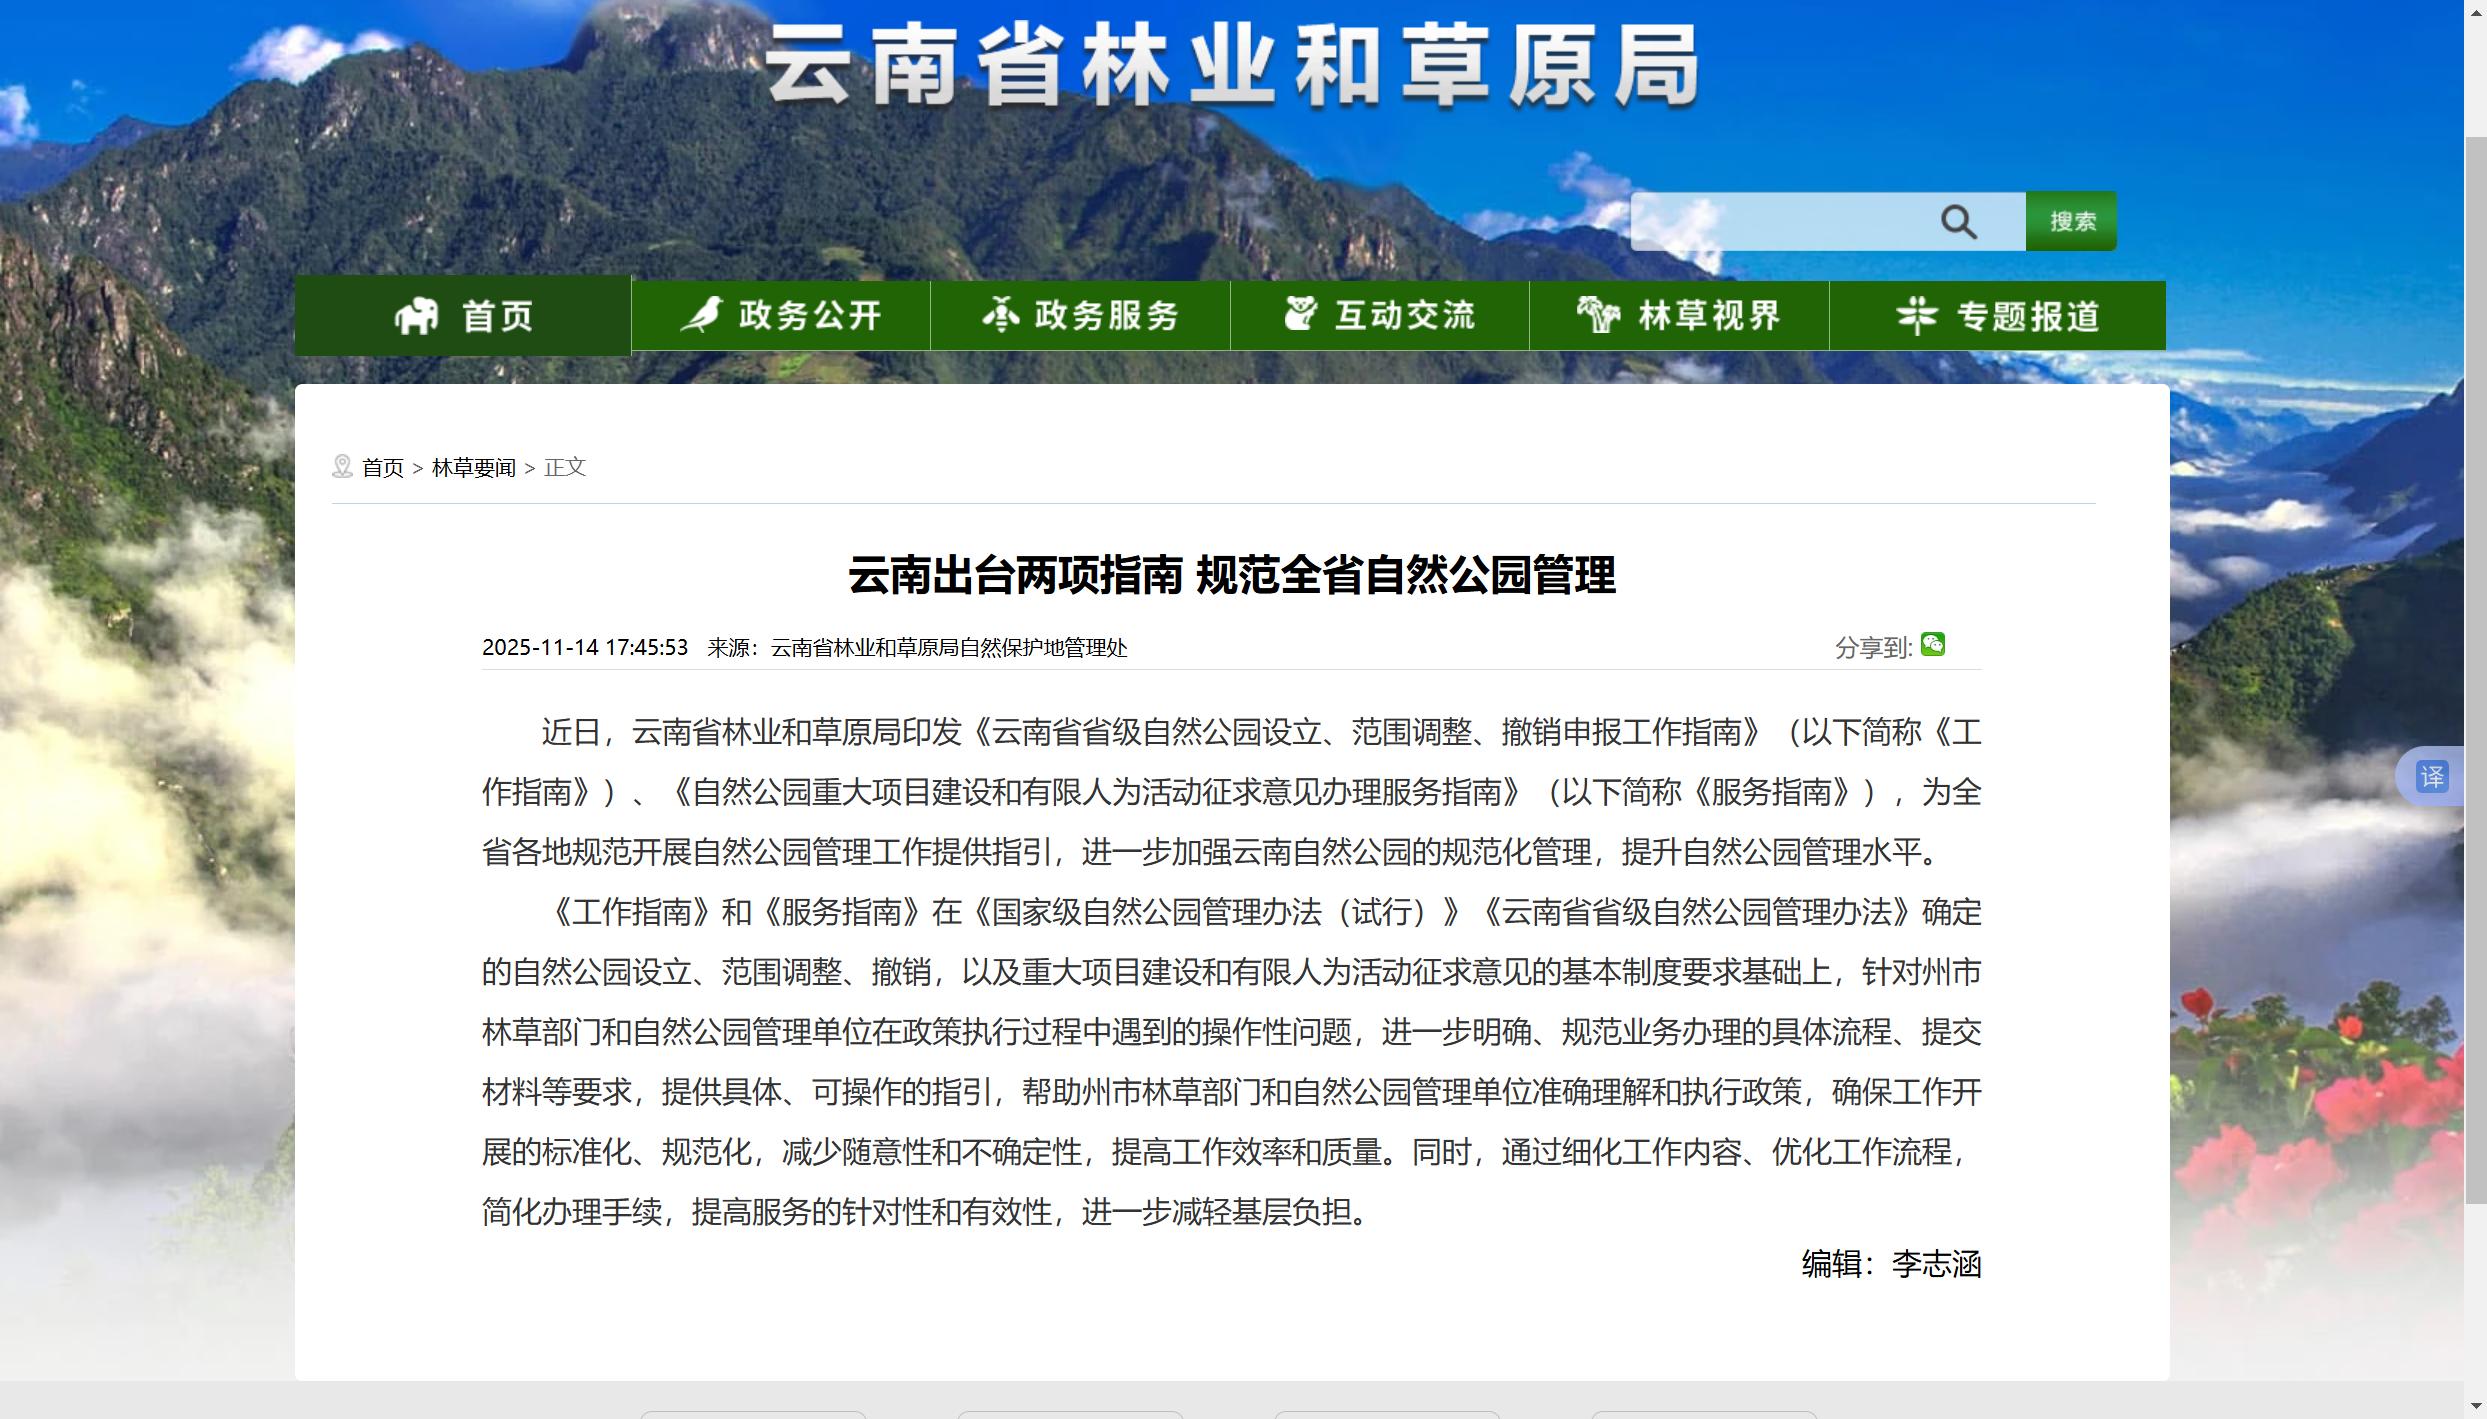This screenshot has width=2487, height=1419.
Task: Click the bird icon beside 政务公开
Action: (x=703, y=315)
